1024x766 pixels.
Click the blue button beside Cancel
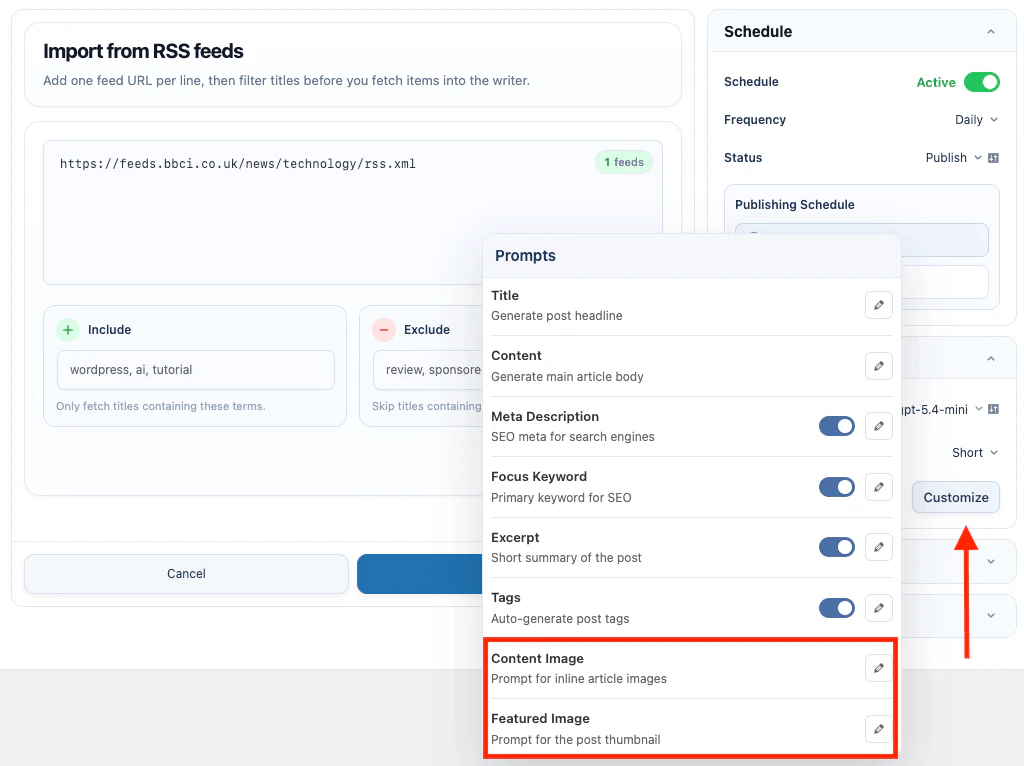click(x=420, y=574)
